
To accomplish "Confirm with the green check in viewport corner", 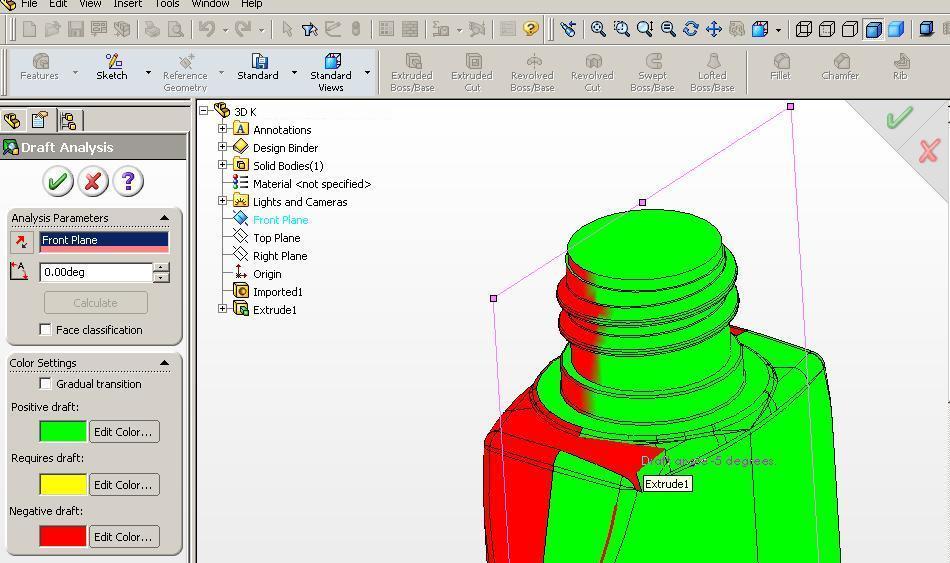I will click(x=899, y=117).
